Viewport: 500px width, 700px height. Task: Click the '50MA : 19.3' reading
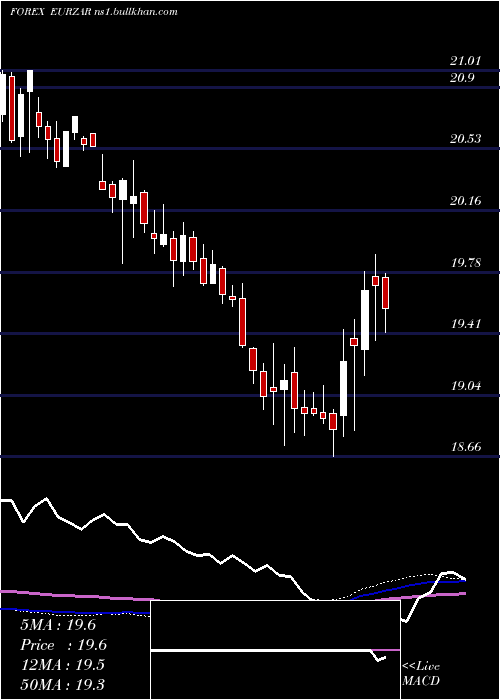[x=63, y=685]
